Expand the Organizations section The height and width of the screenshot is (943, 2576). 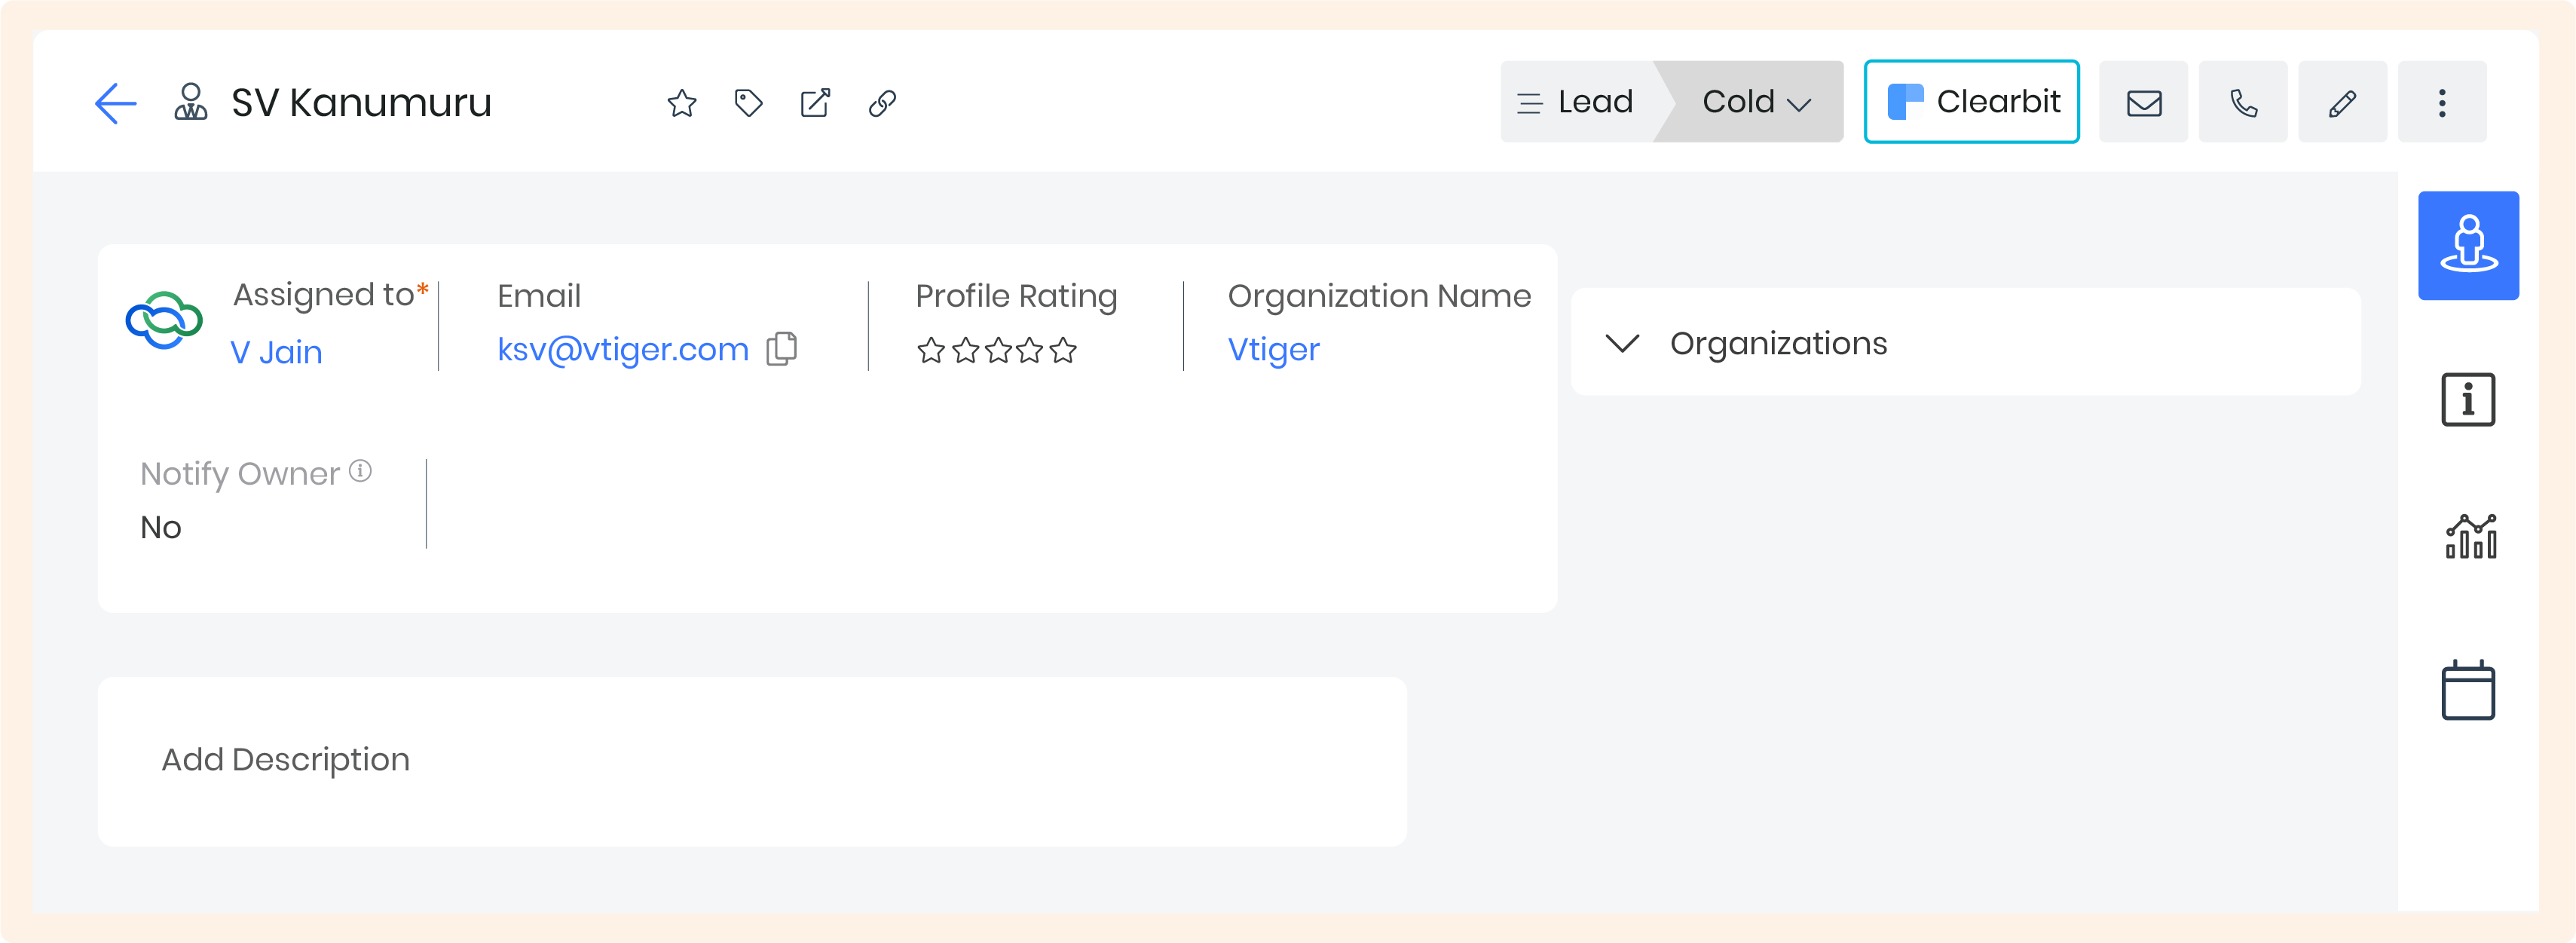(x=1622, y=343)
